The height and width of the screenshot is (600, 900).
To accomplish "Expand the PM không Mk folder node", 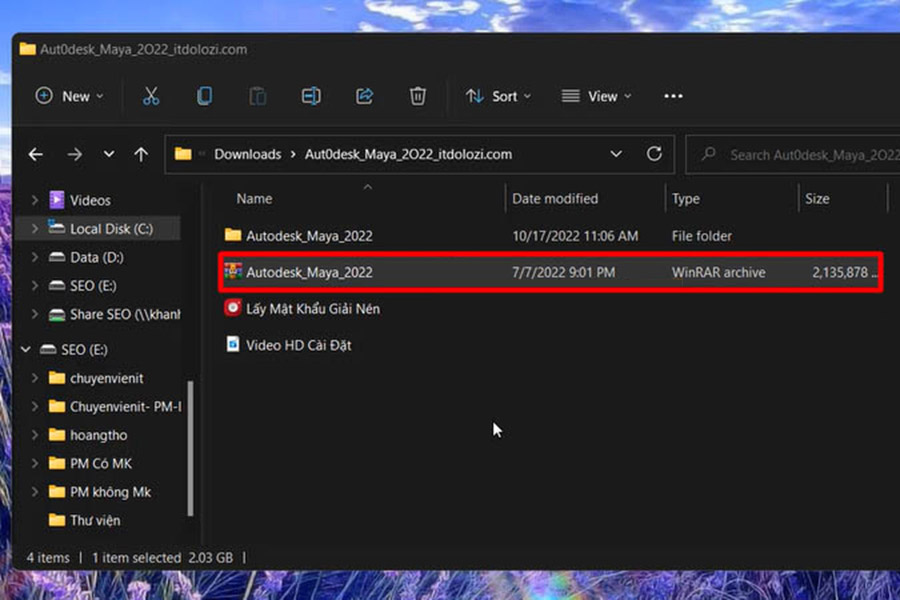I will [x=34, y=492].
